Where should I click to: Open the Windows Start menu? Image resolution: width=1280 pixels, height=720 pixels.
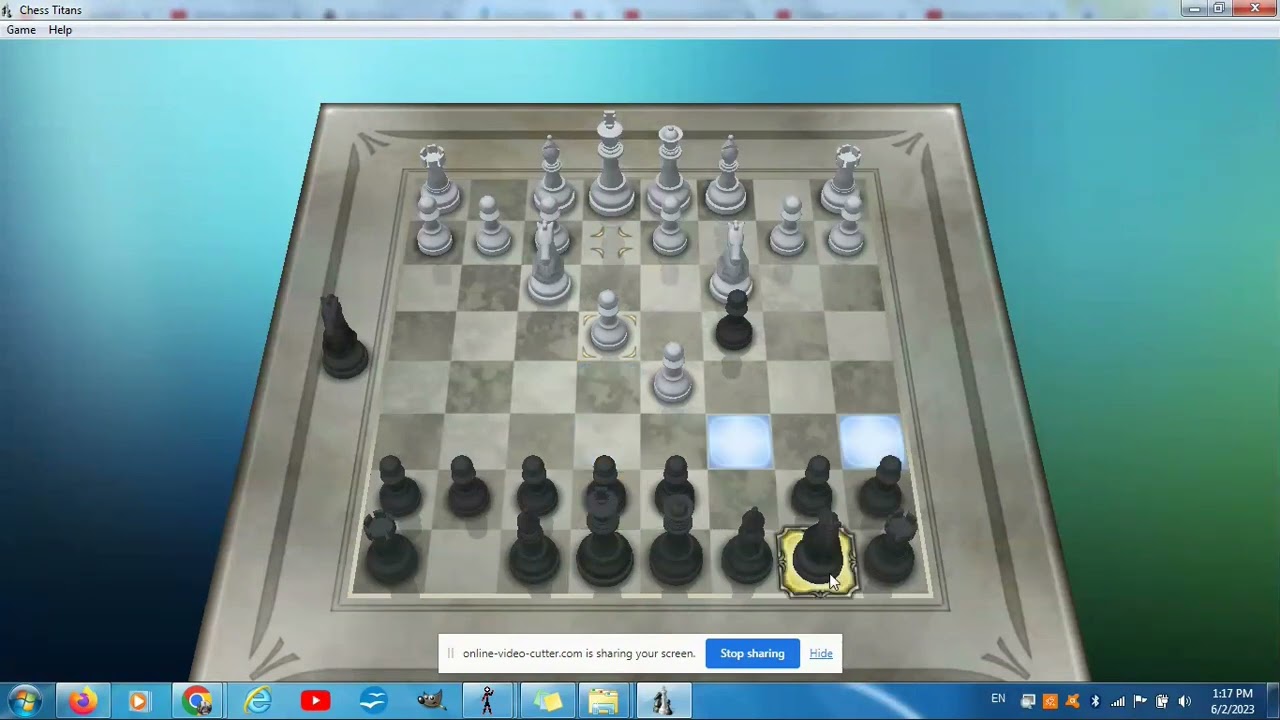coord(25,701)
